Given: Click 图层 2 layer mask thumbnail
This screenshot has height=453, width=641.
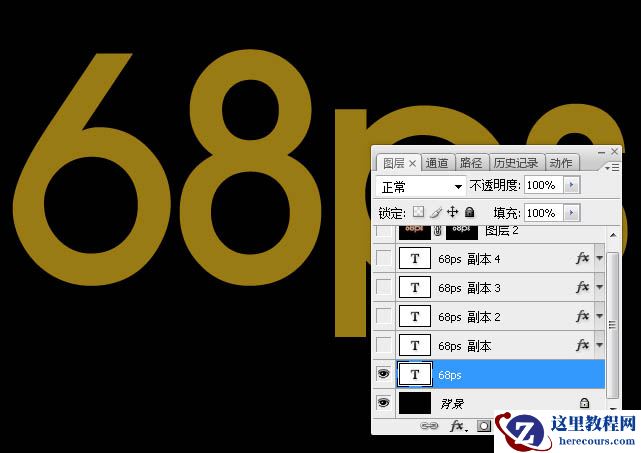Looking at the screenshot, I should (x=462, y=232).
